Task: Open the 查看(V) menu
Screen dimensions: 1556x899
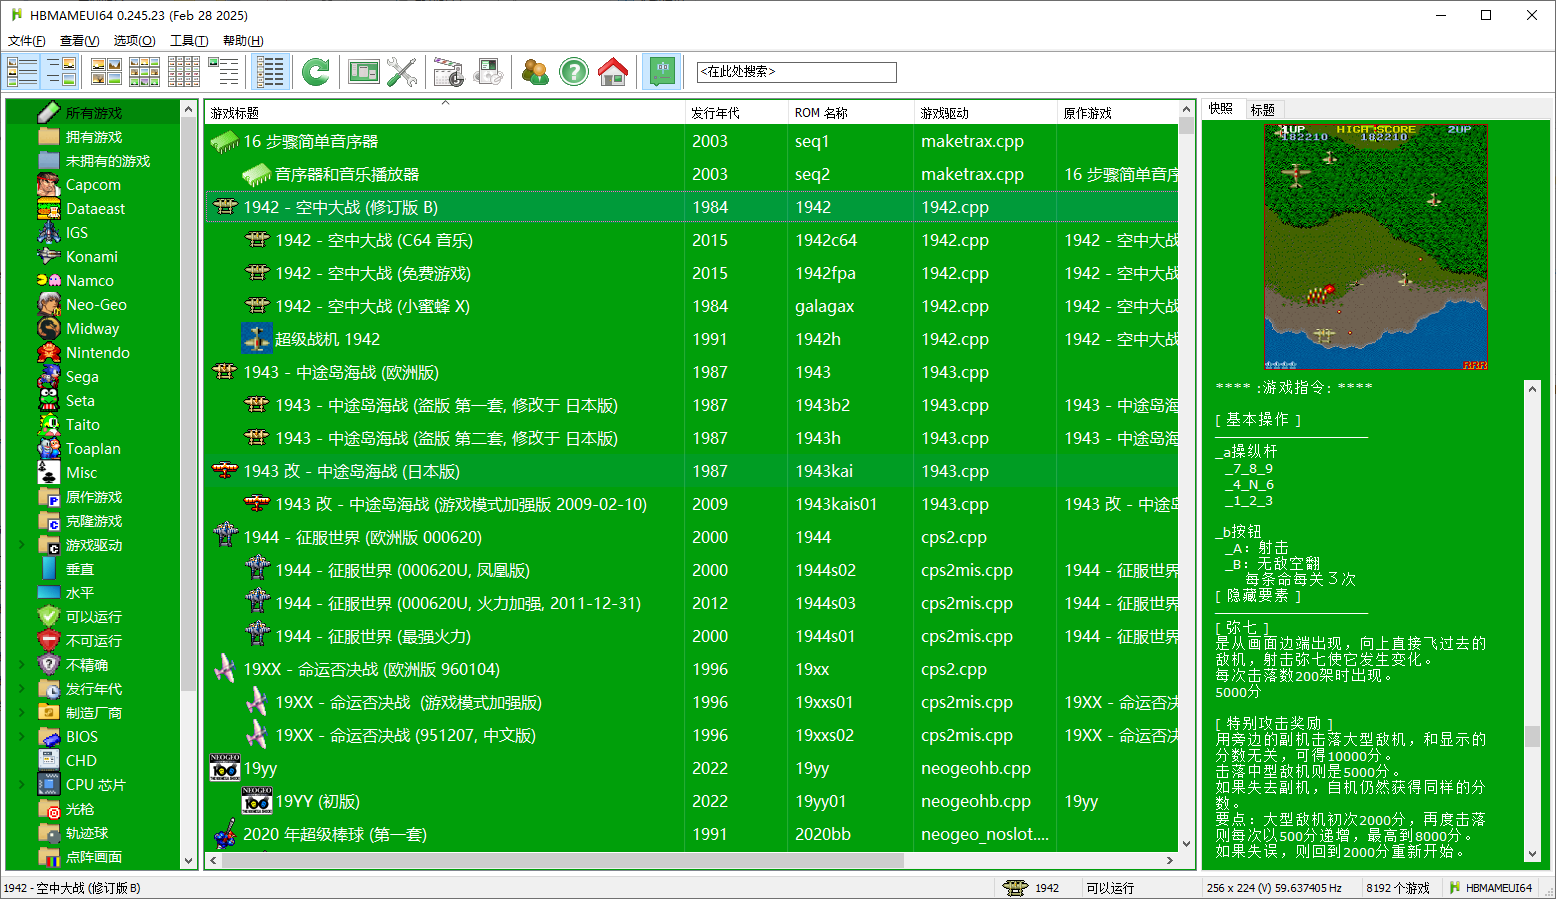Action: pyautogui.click(x=80, y=41)
